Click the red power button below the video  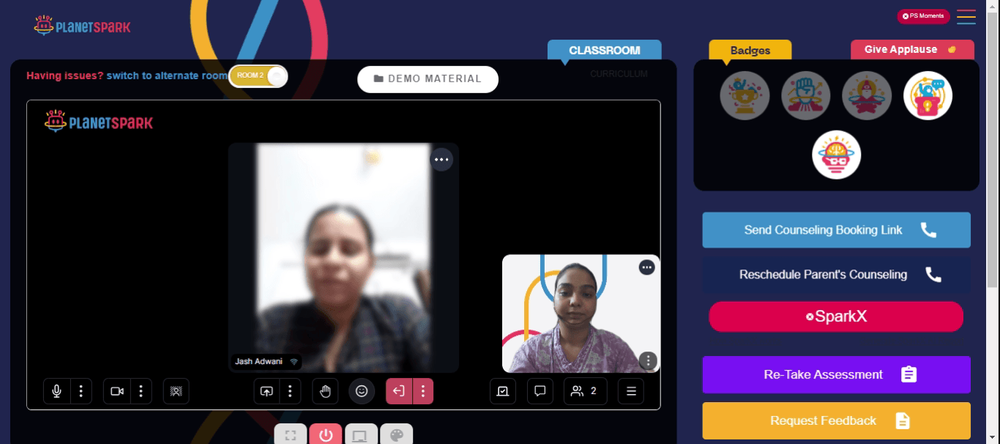(x=326, y=434)
